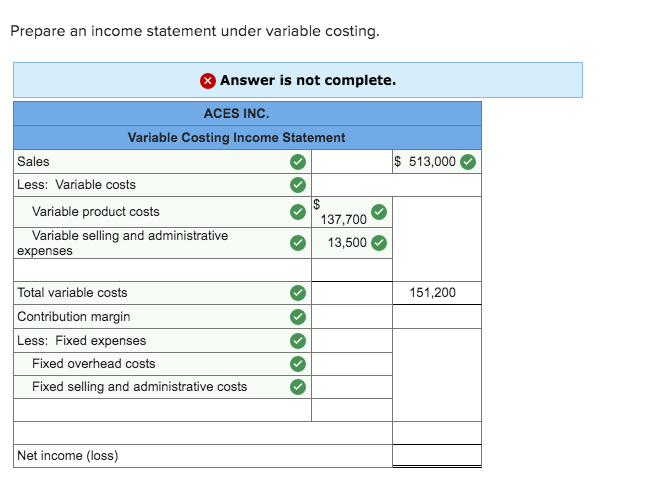Click the checkmark beside Variable selling and administrative expenses

298,243
